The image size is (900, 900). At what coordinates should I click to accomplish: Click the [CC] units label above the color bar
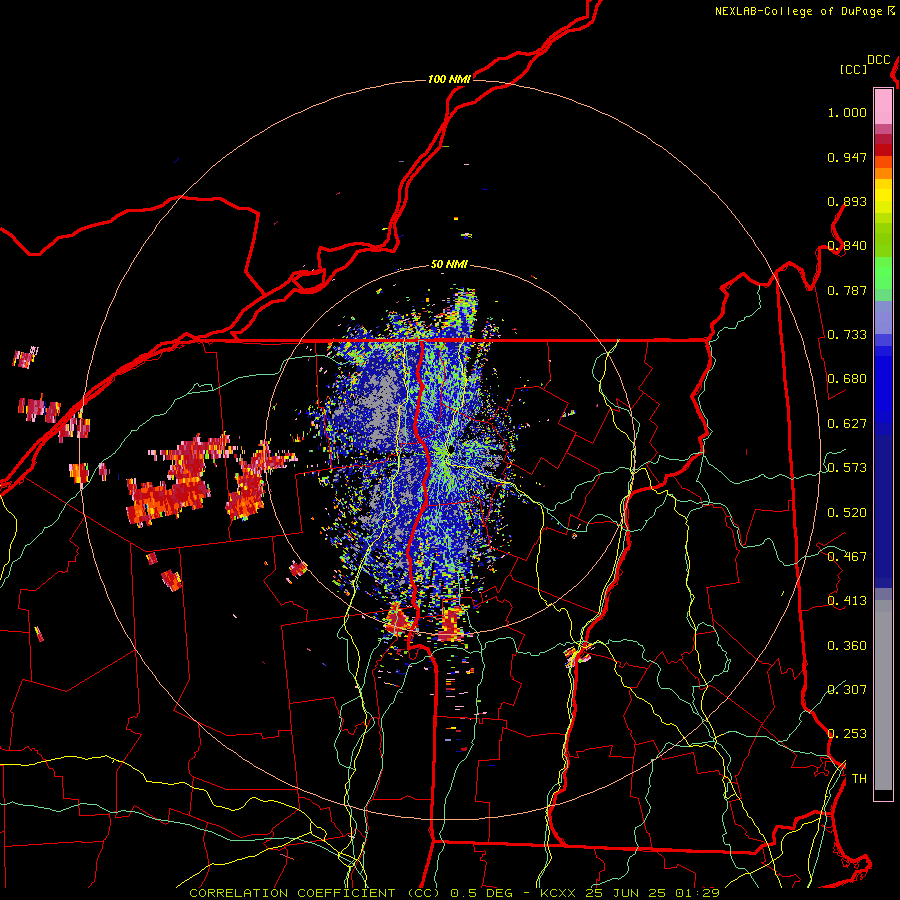[x=853, y=69]
